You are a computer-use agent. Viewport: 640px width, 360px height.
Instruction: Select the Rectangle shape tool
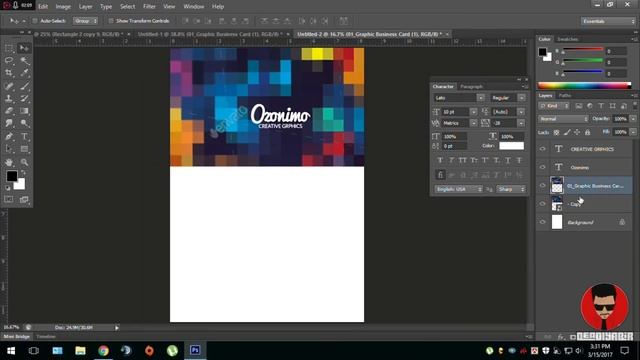click(24, 149)
